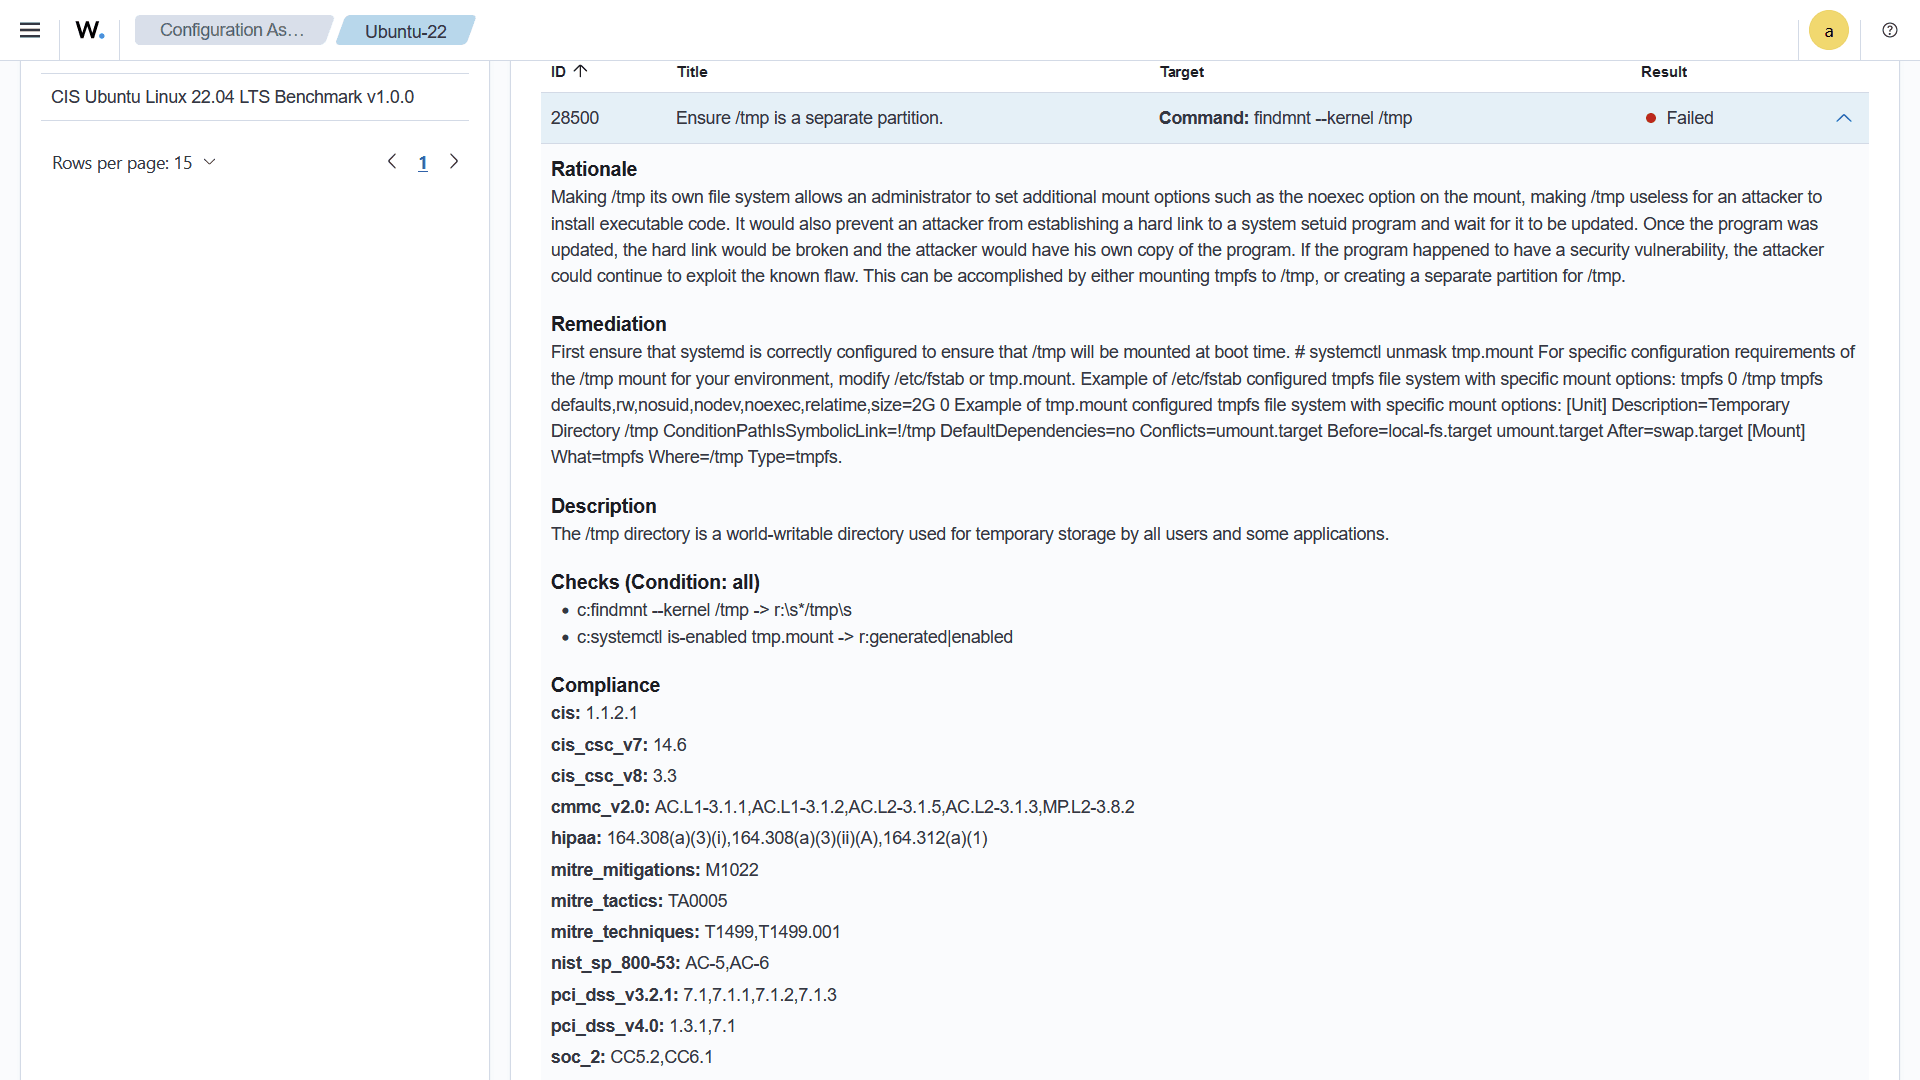The height and width of the screenshot is (1080, 1920).
Task: Click the Target column header
Action: (1181, 72)
